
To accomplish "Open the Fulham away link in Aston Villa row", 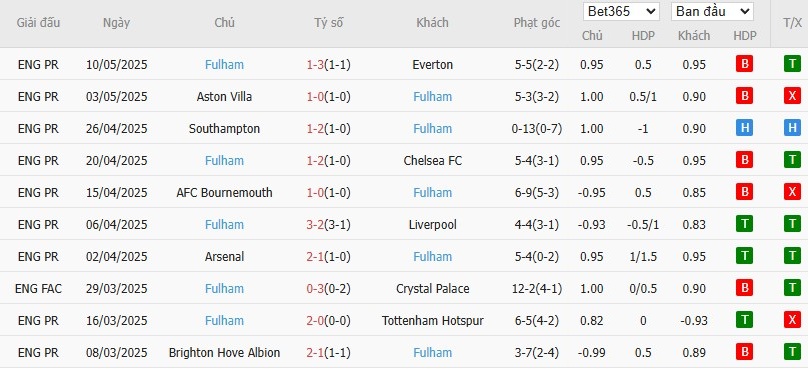I will 432,97.
